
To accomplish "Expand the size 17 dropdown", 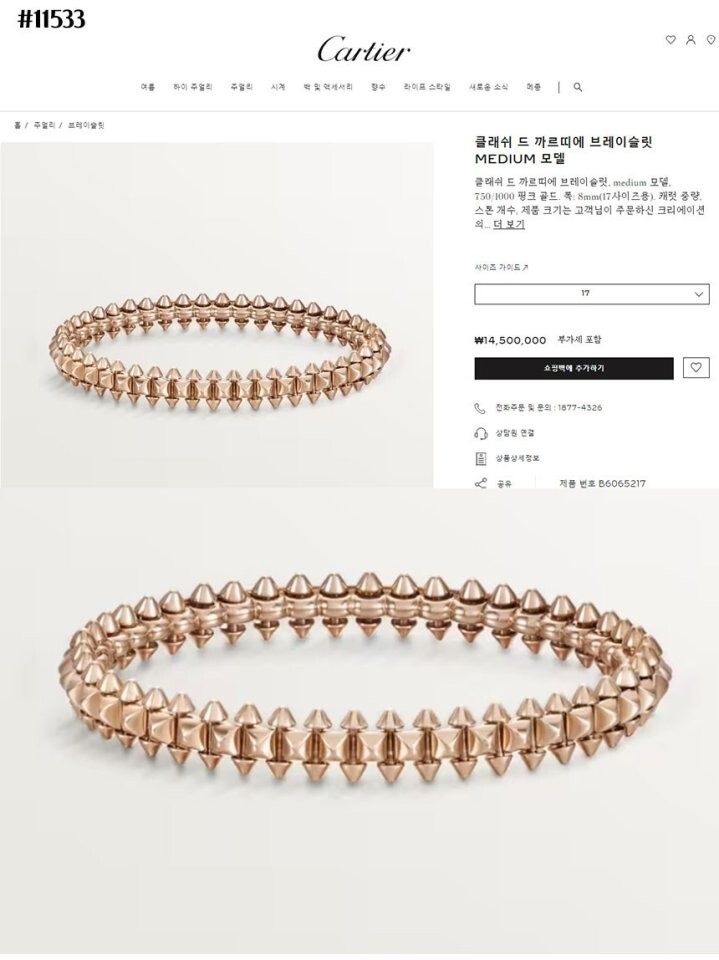I will [592, 294].
